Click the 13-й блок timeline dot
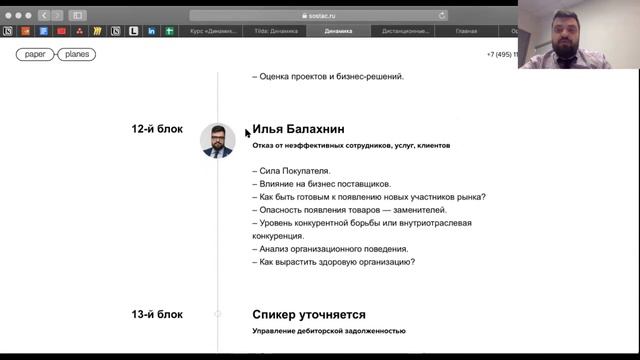640x360 pixels. (218, 314)
